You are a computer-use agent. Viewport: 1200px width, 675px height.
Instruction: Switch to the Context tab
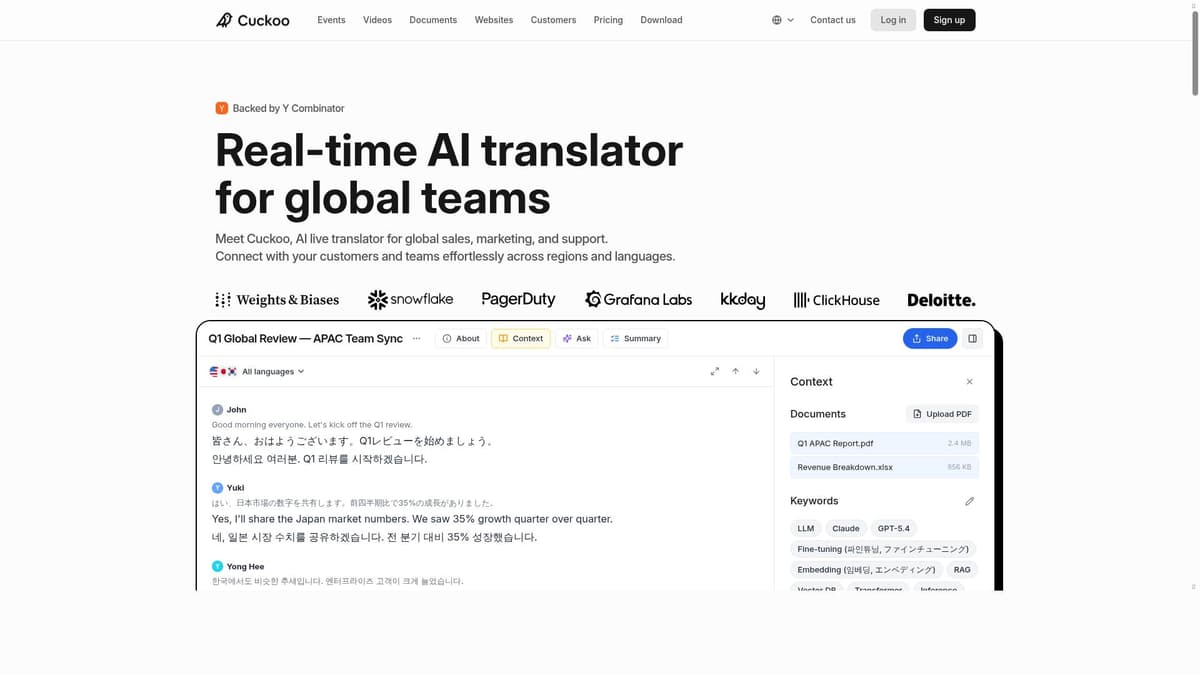(520, 339)
